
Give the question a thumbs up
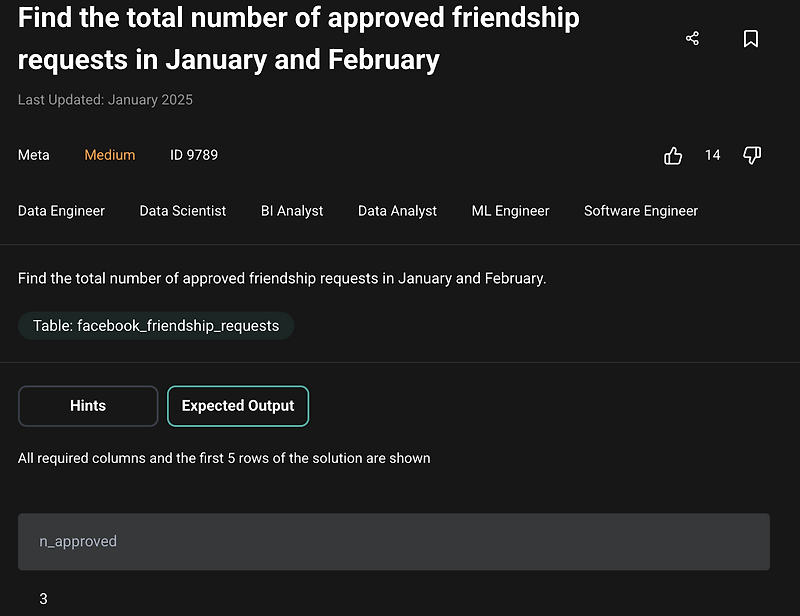pyautogui.click(x=672, y=155)
